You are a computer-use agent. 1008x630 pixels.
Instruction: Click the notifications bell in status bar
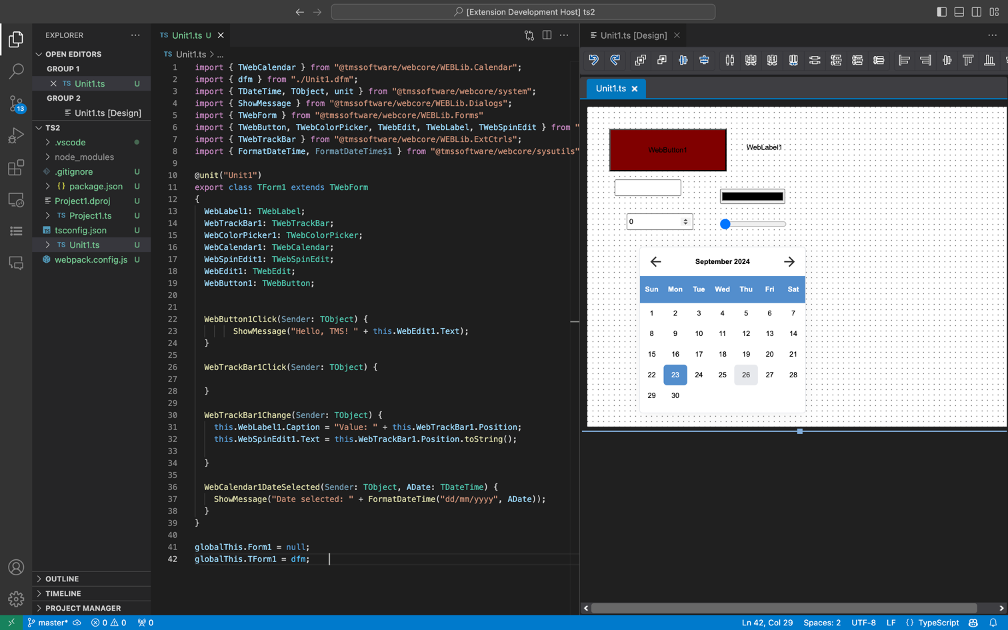[x=993, y=622]
